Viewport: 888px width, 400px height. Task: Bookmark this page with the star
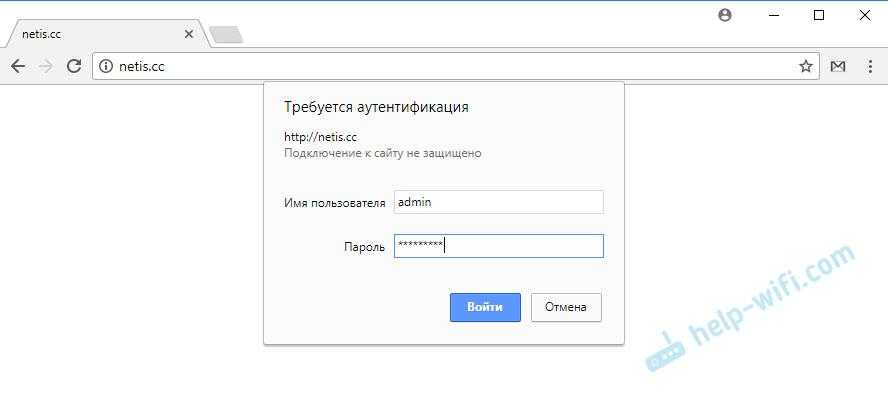pos(805,66)
